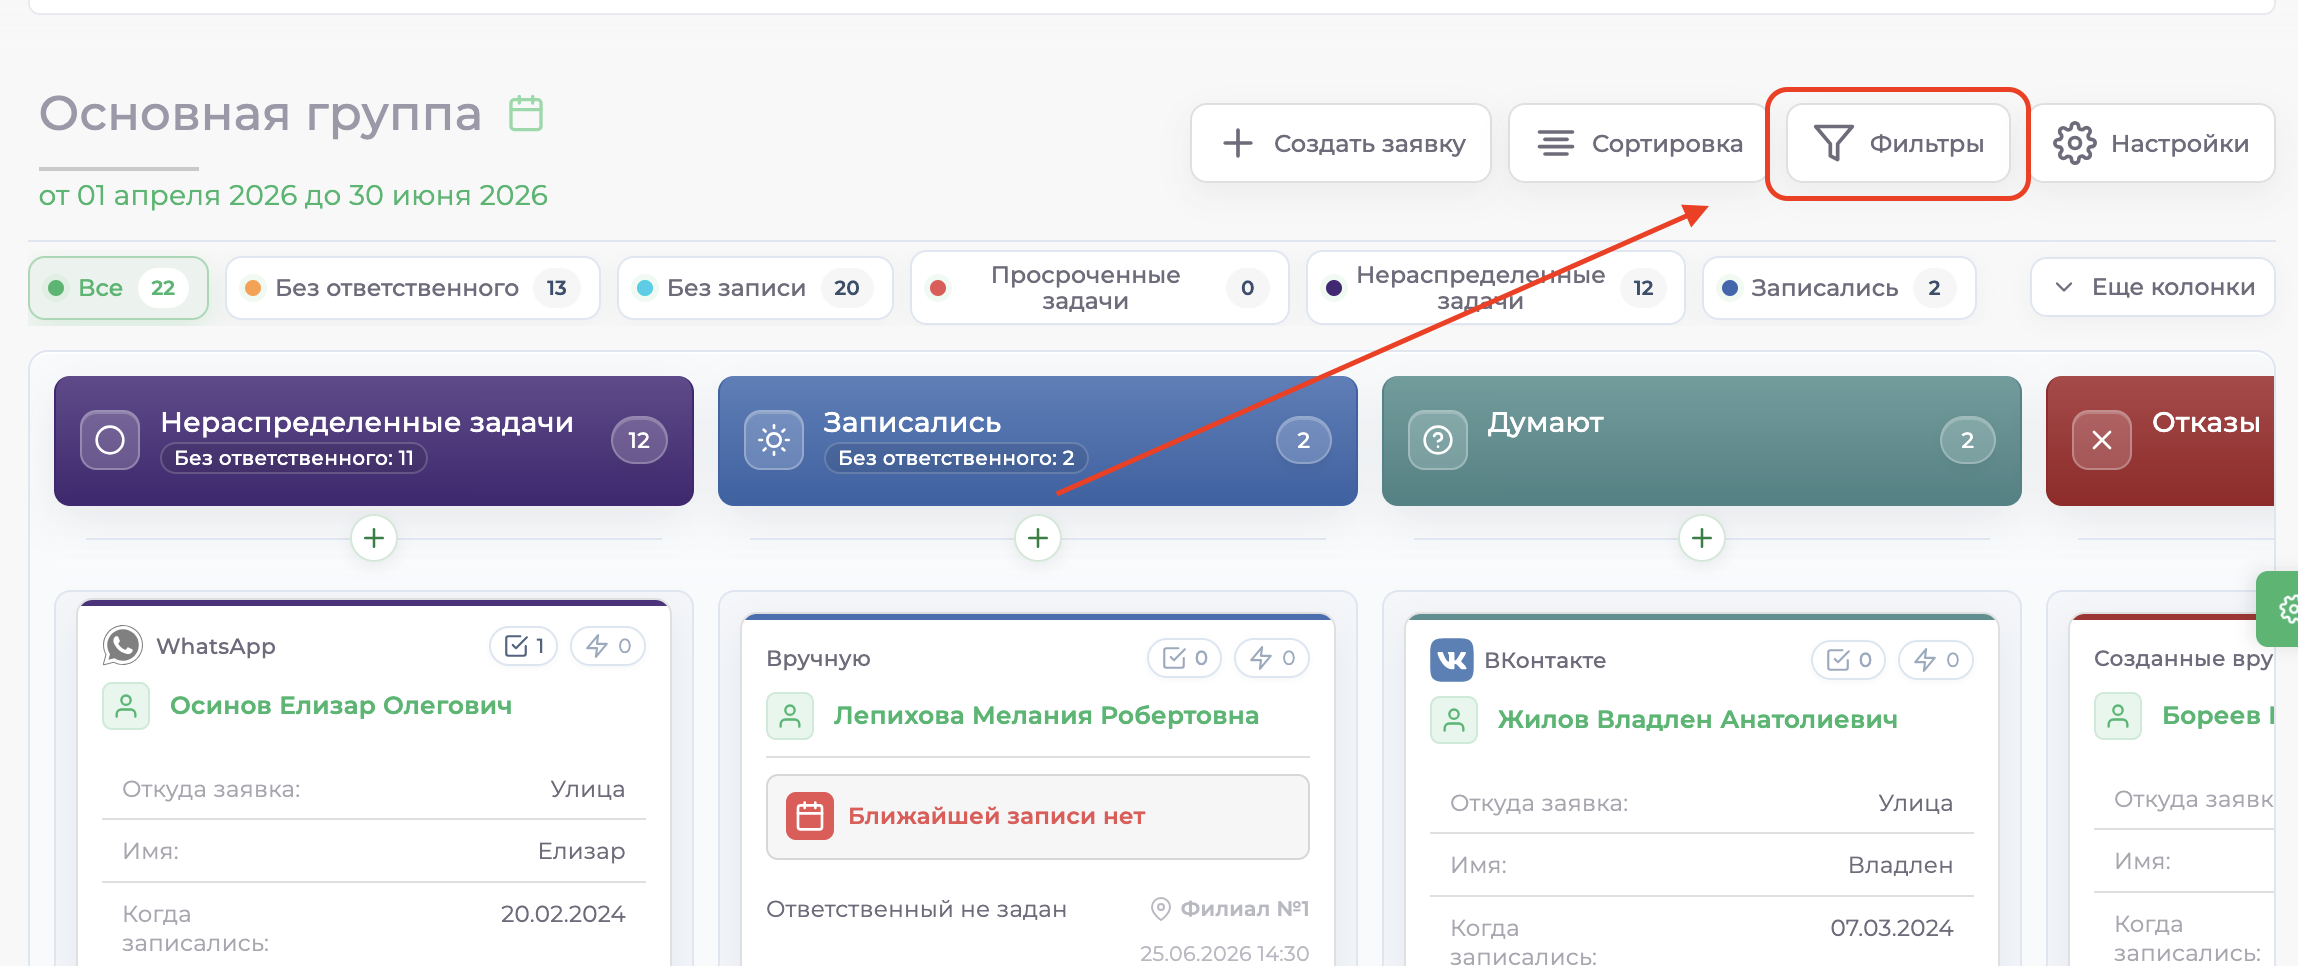Screen dimensions: 2298x966
Task: Click the red calendar icon in Ближайшей записи нет
Action: click(810, 816)
